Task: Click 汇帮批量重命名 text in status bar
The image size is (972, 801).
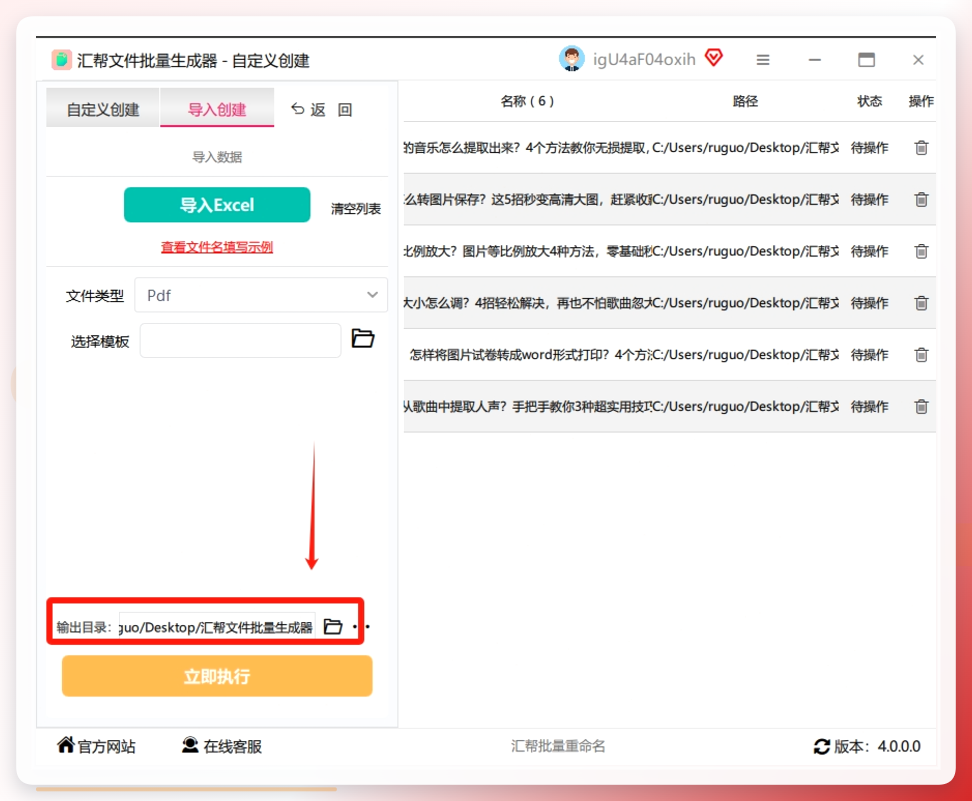Action: pos(558,746)
